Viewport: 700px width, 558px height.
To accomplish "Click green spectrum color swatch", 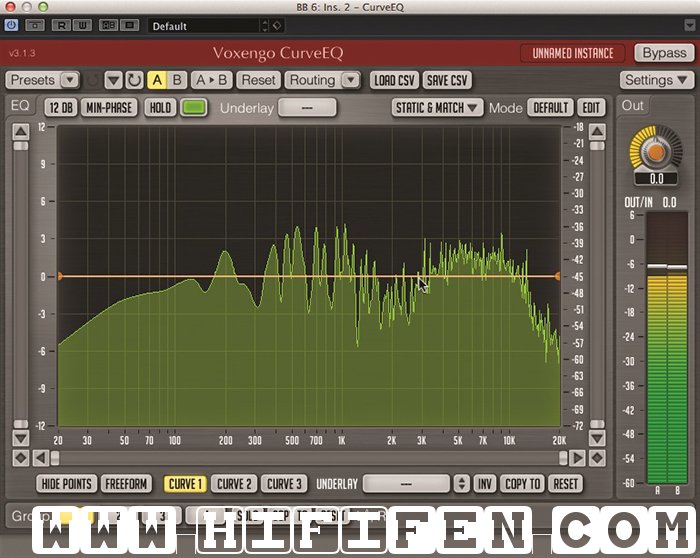I will (x=194, y=108).
